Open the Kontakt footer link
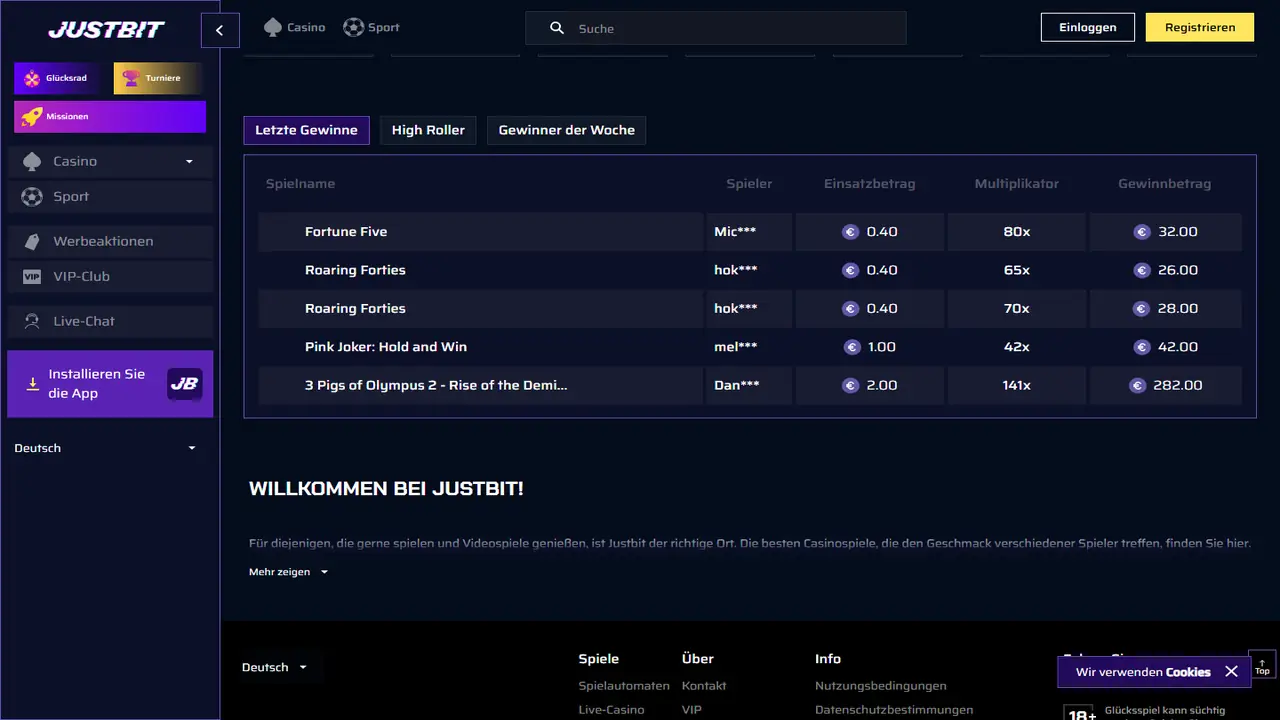Screen dimensions: 1280x720 coord(704,686)
